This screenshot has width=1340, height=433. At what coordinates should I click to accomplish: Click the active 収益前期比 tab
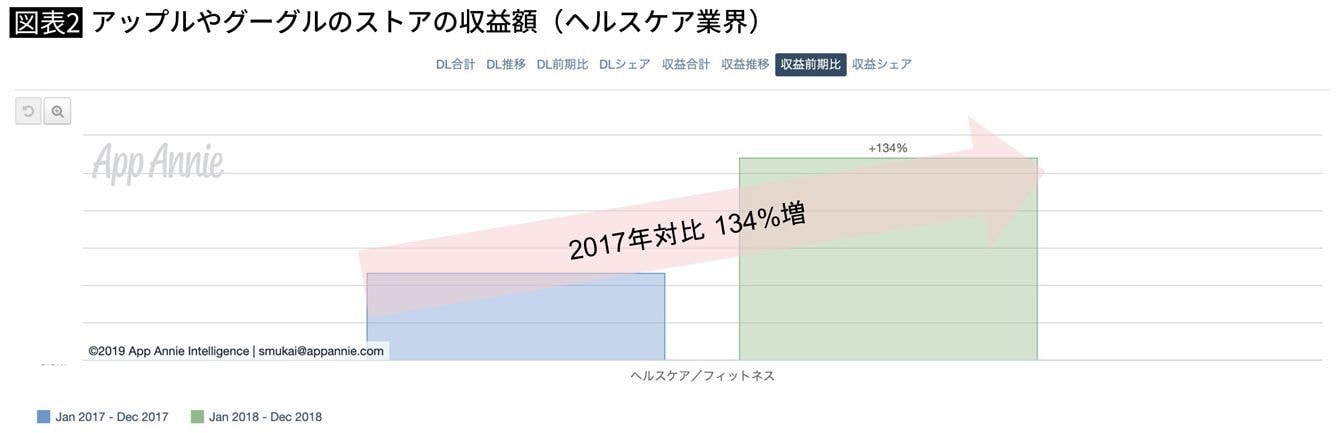point(810,64)
